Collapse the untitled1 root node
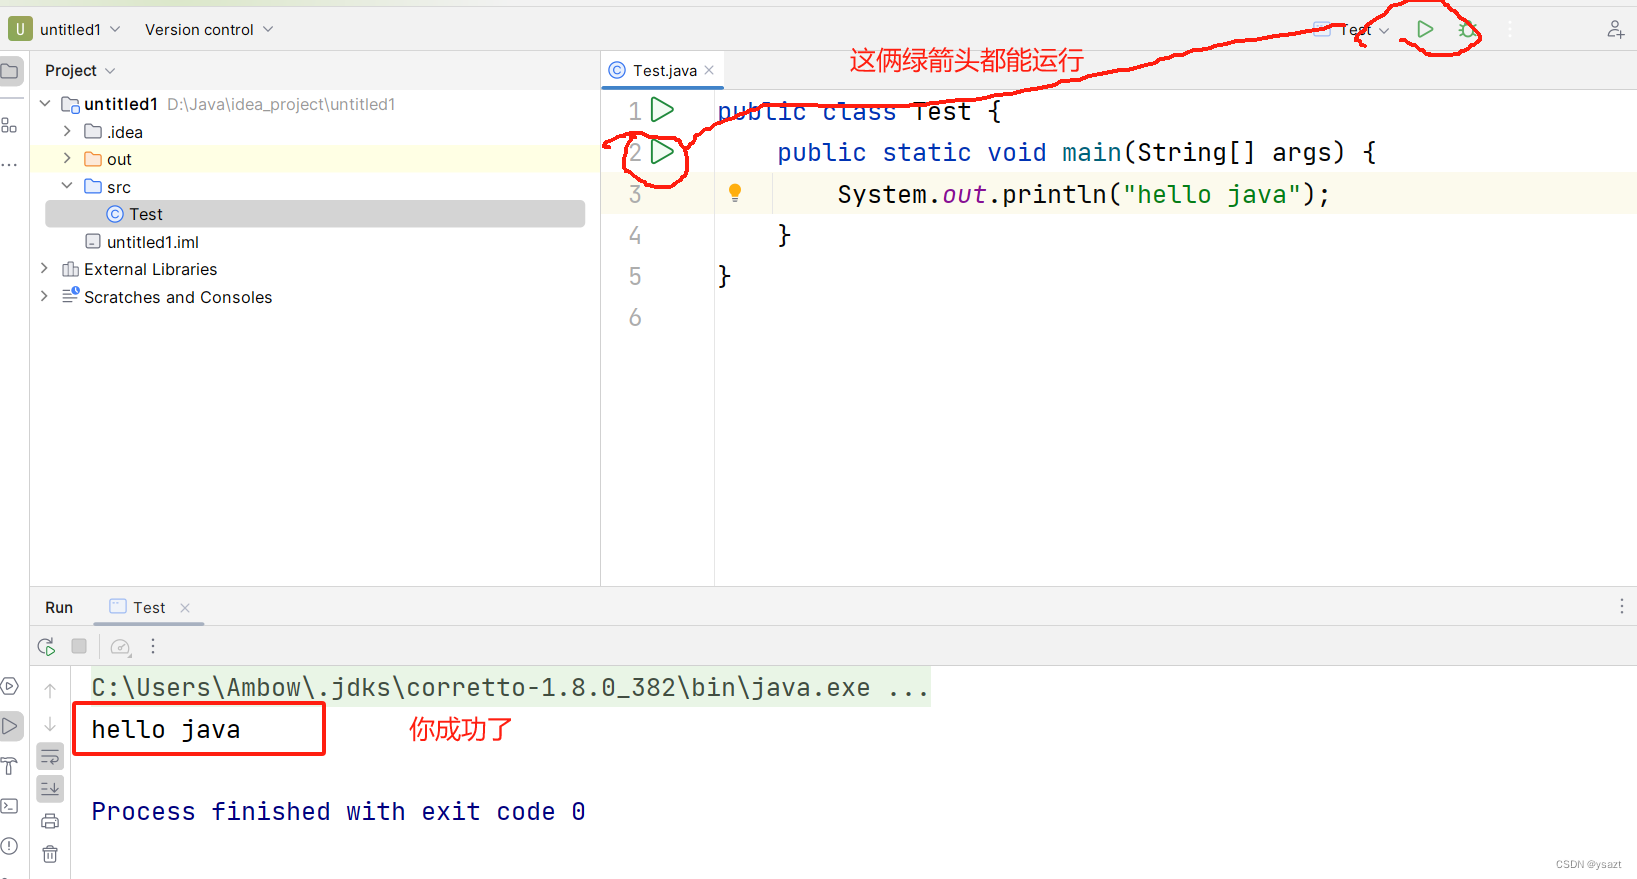 pos(45,103)
